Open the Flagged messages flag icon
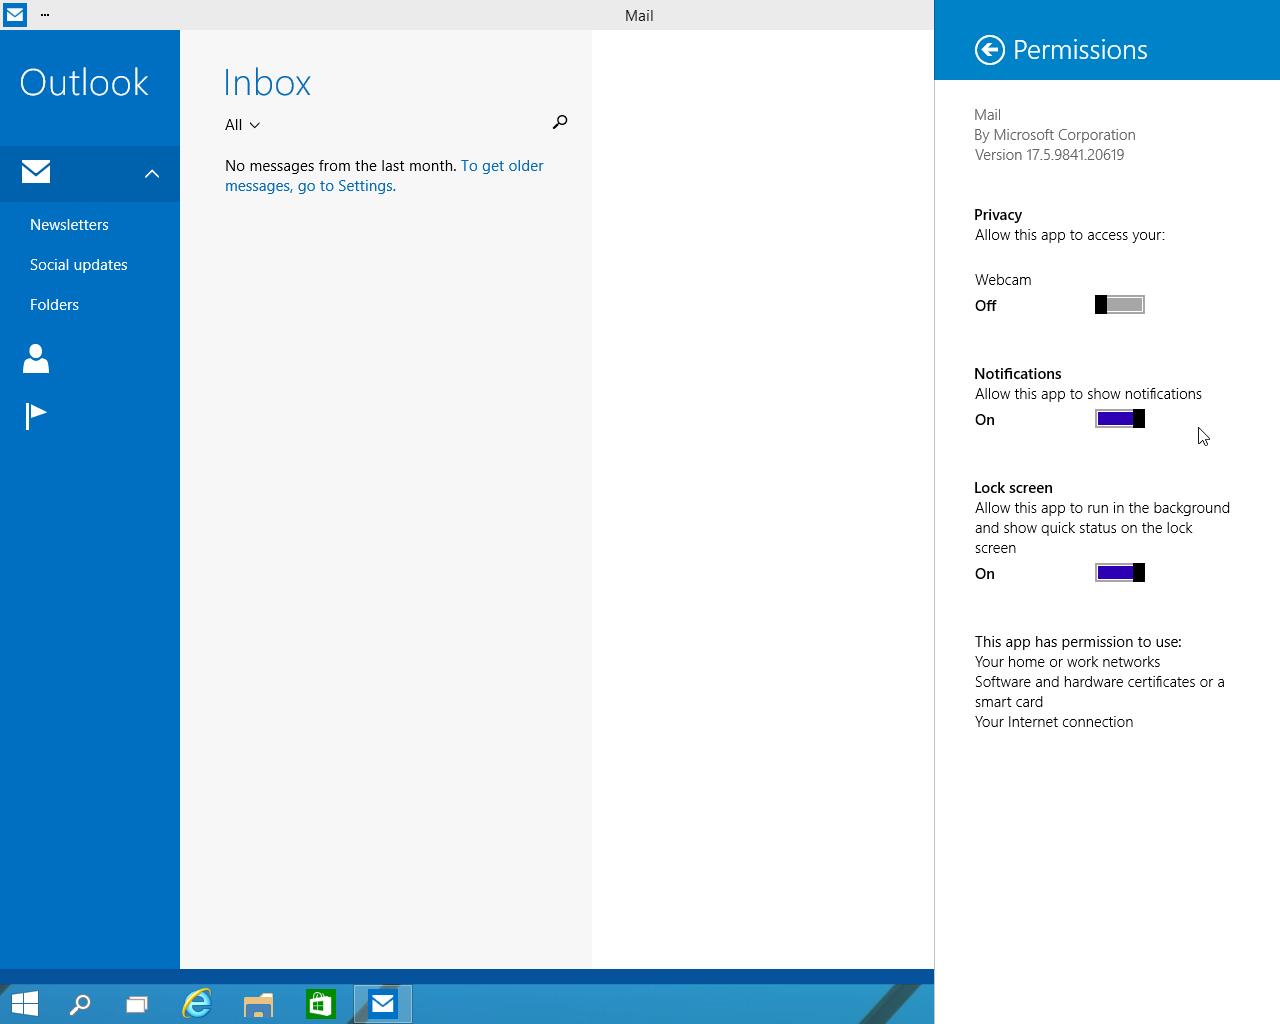1280x1024 pixels. tap(36, 415)
